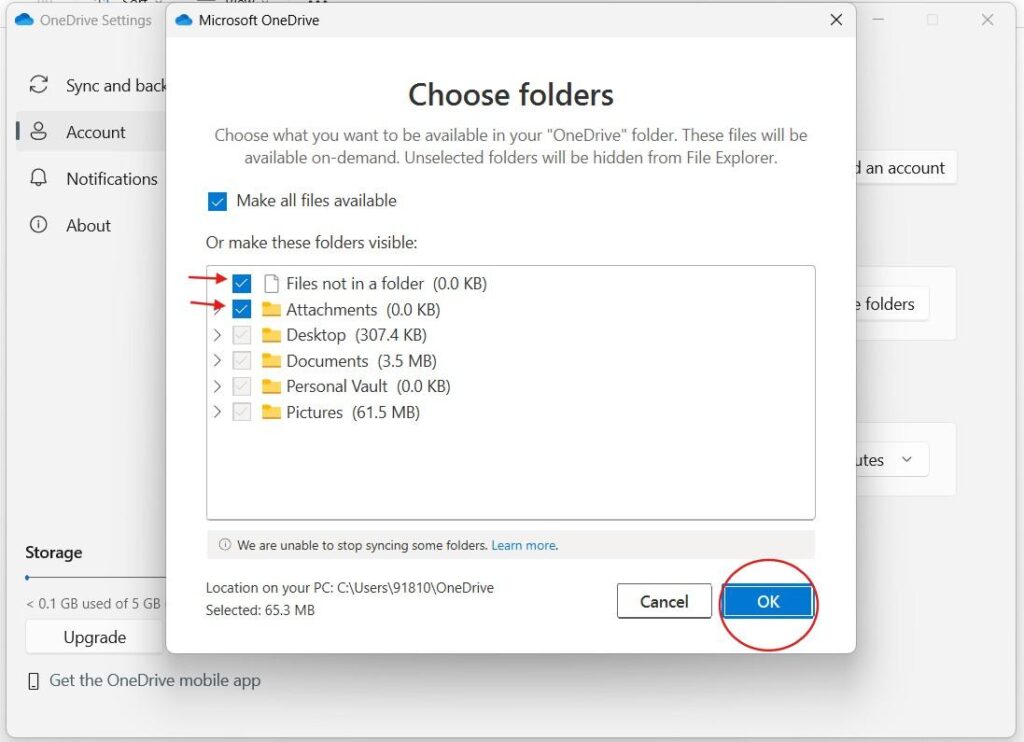Image resolution: width=1024 pixels, height=742 pixels.
Task: Select the Files not in a folder row label
Action: (387, 283)
